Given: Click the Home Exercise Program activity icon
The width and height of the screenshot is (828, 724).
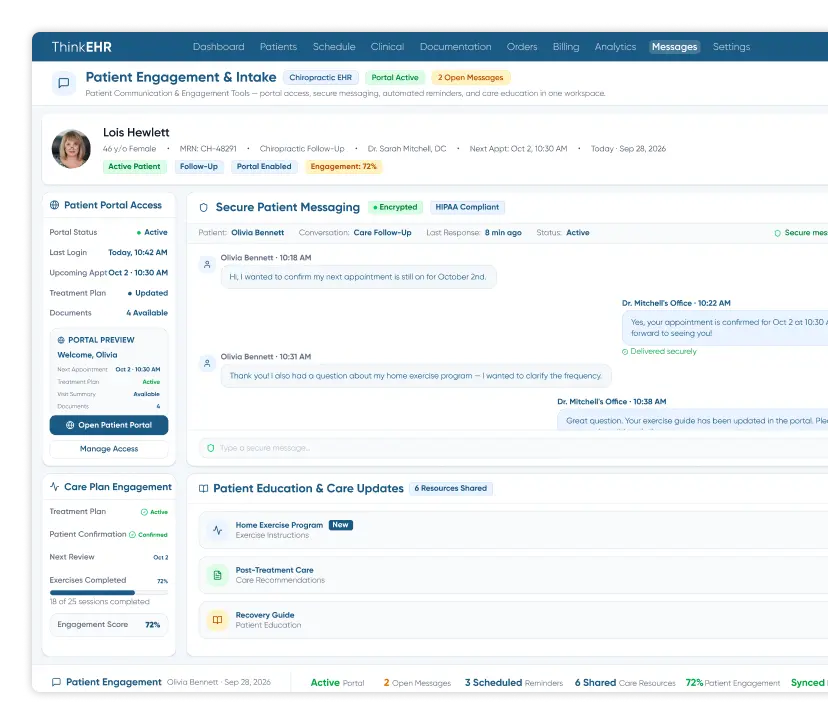Looking at the screenshot, I should [x=217, y=530].
